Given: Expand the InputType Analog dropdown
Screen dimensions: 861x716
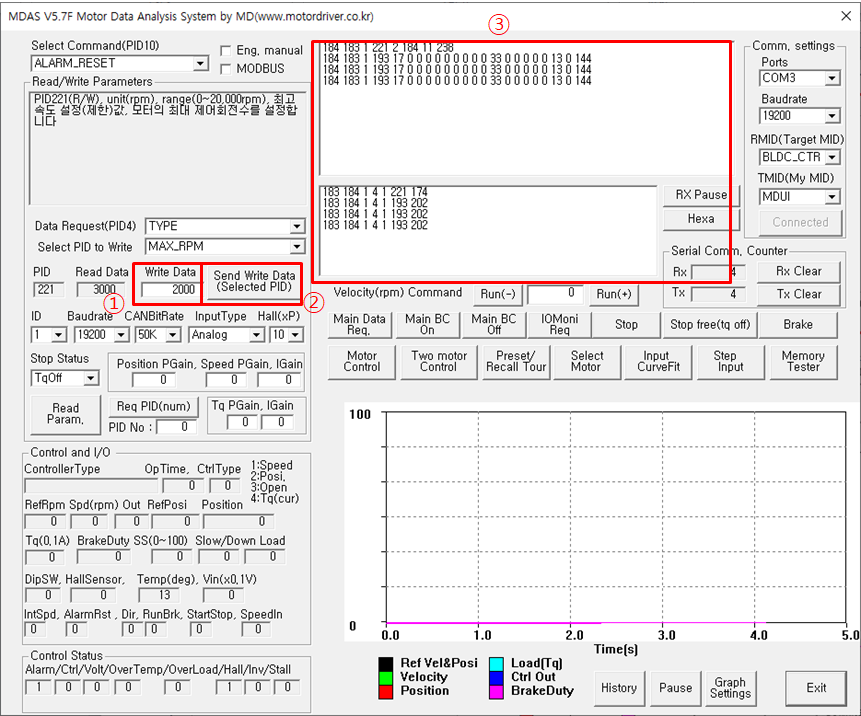Looking at the screenshot, I should 256,334.
